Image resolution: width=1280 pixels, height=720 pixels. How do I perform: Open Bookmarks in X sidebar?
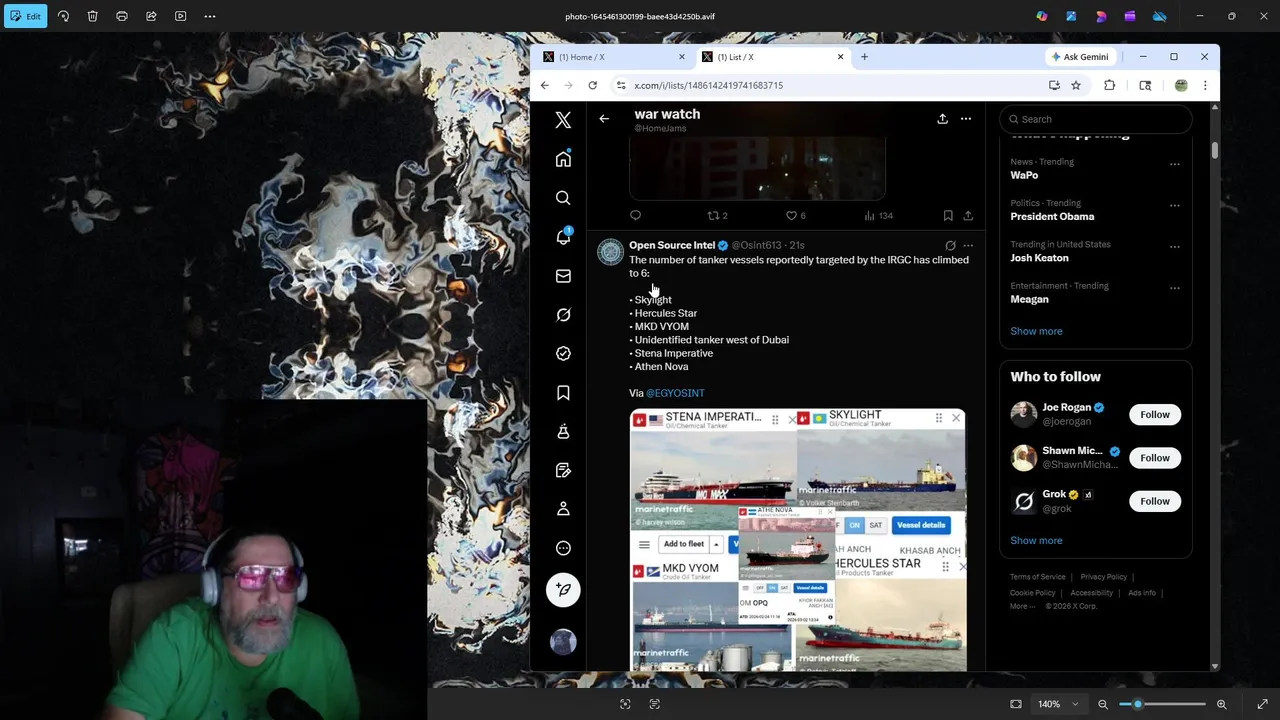563,393
